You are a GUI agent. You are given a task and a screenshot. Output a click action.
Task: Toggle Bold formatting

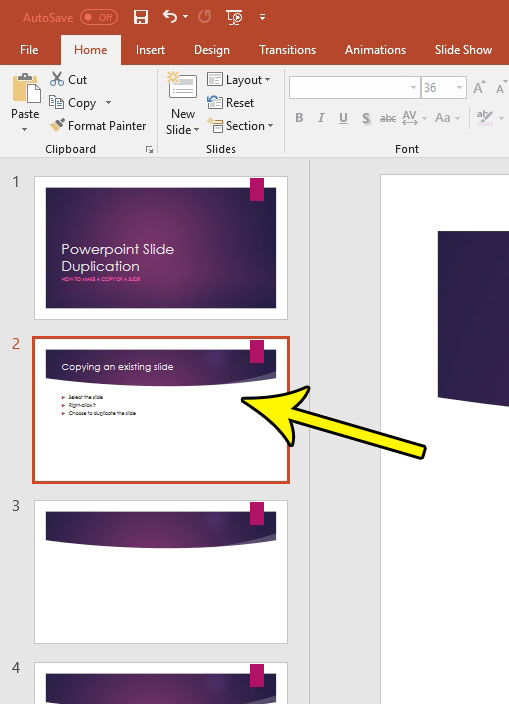(x=299, y=118)
